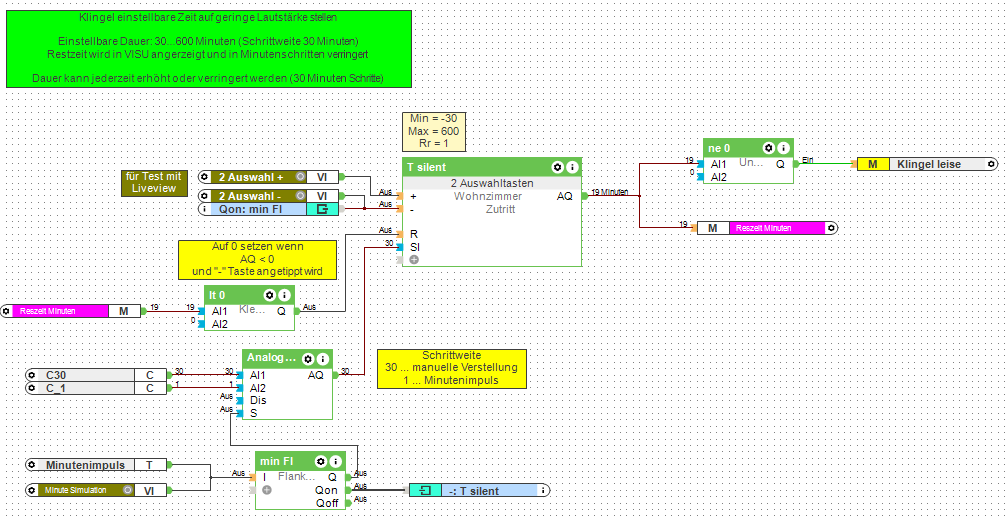Image resolution: width=1005 pixels, height=517 pixels.
Task: Click info icon on lt 0 block
Action: coord(285,295)
